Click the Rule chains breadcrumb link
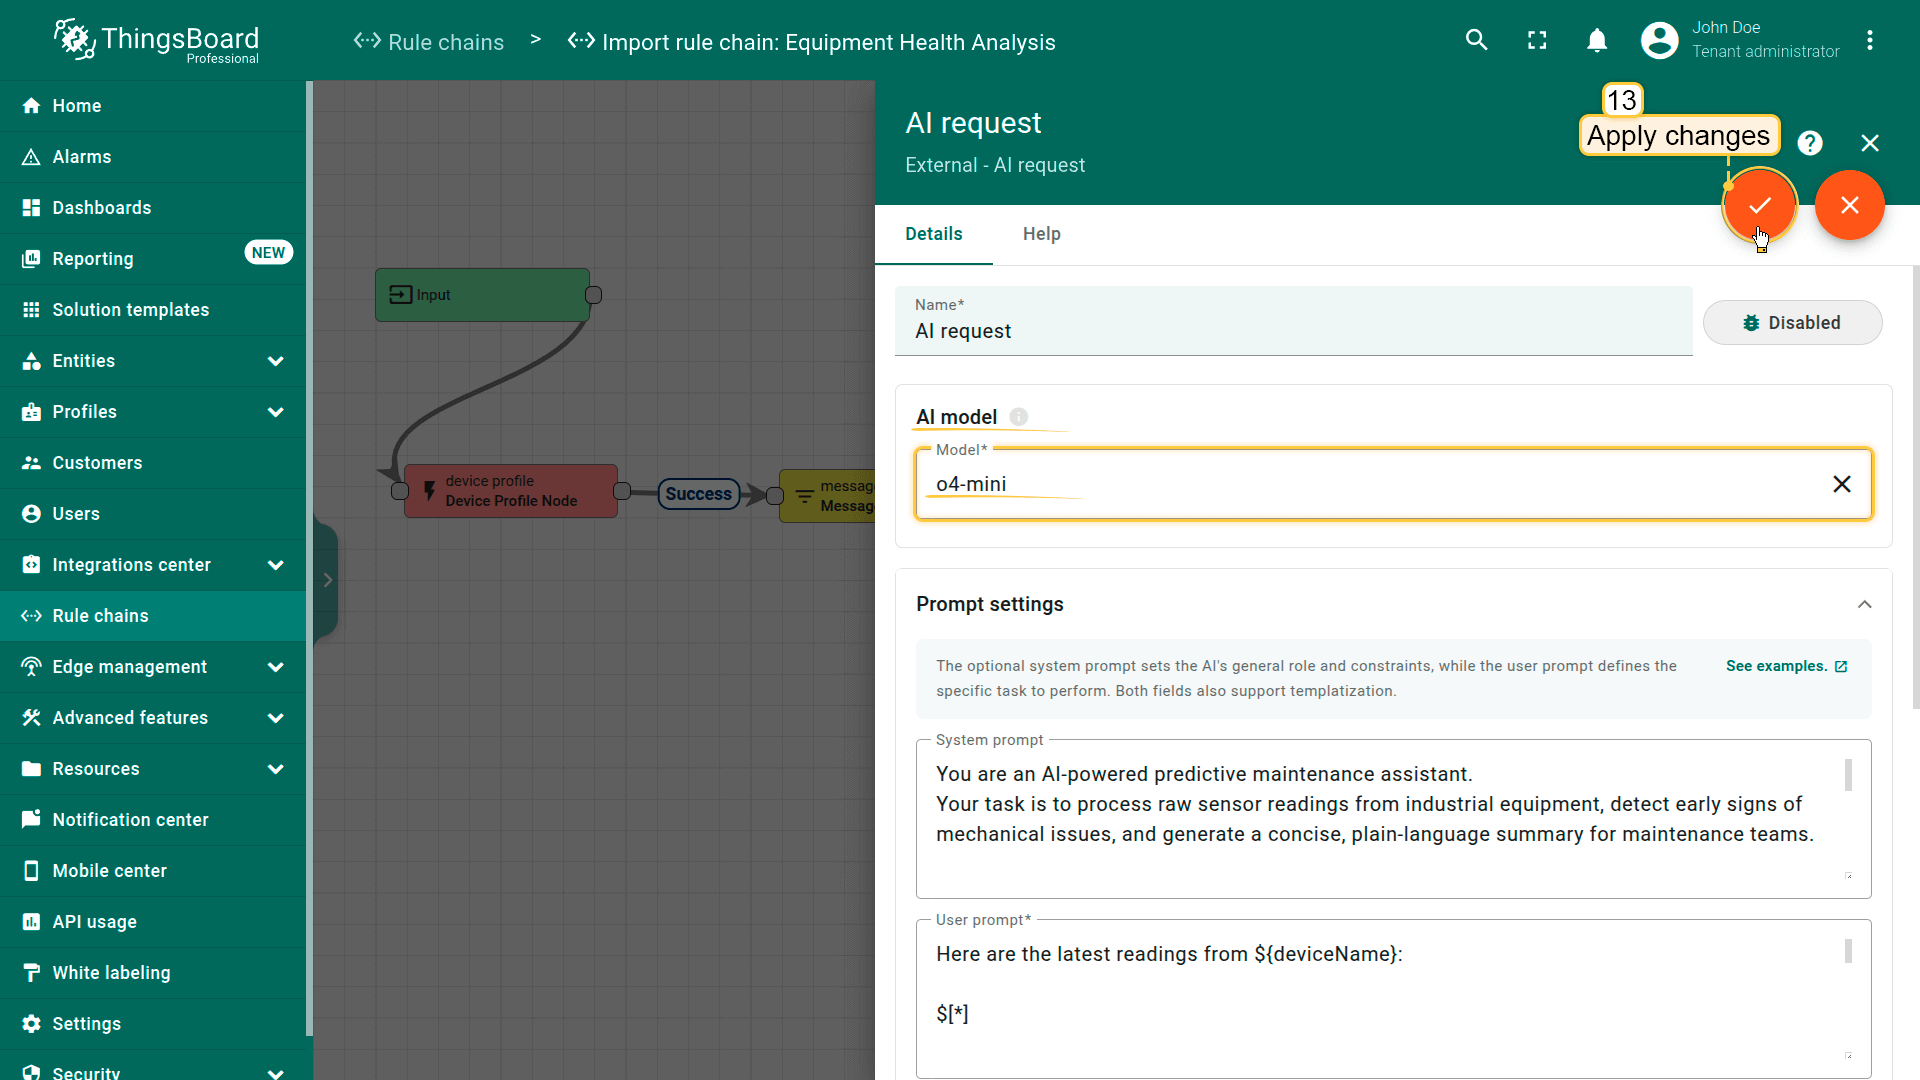The height and width of the screenshot is (1080, 1920). pyautogui.click(x=429, y=42)
